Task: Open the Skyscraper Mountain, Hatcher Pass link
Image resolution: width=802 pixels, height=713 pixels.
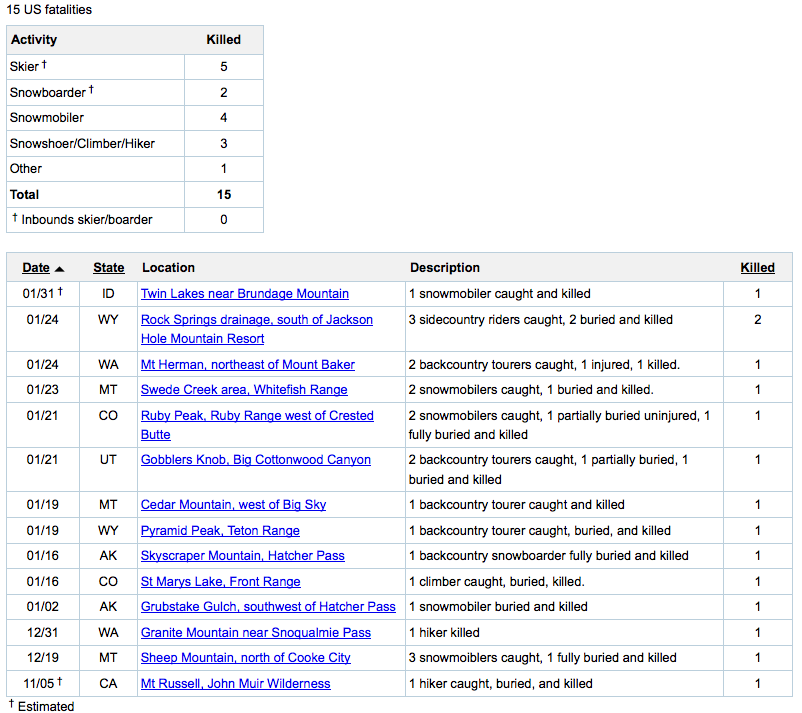Action: point(242,556)
